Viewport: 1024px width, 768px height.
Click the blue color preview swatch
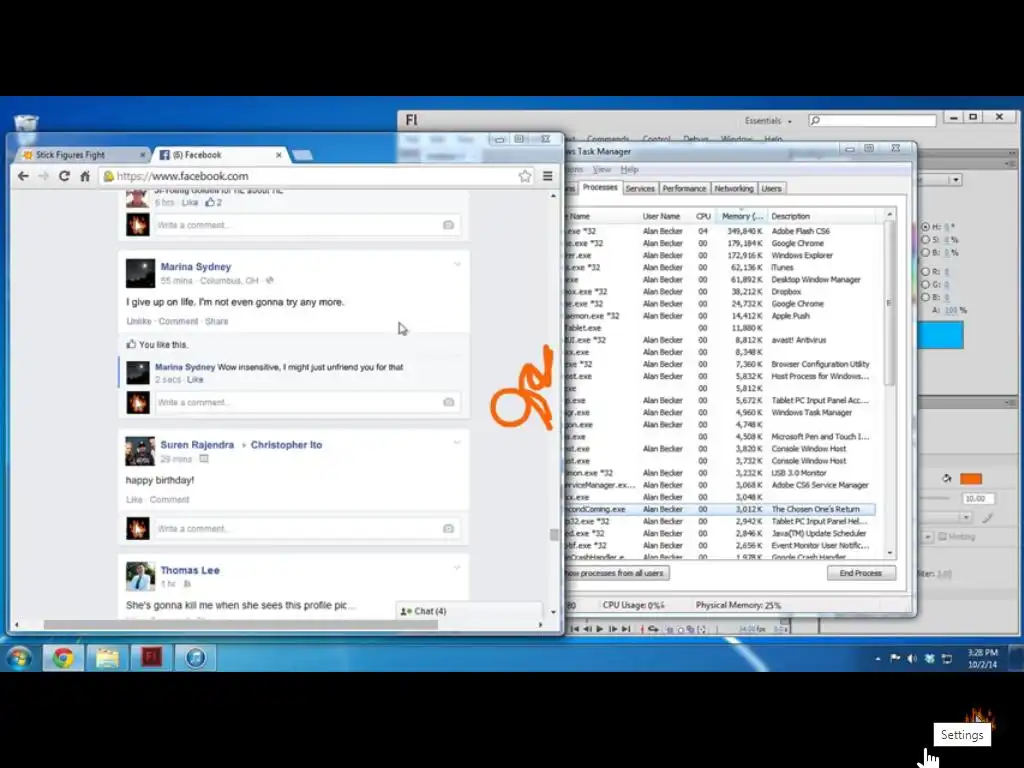[940, 336]
